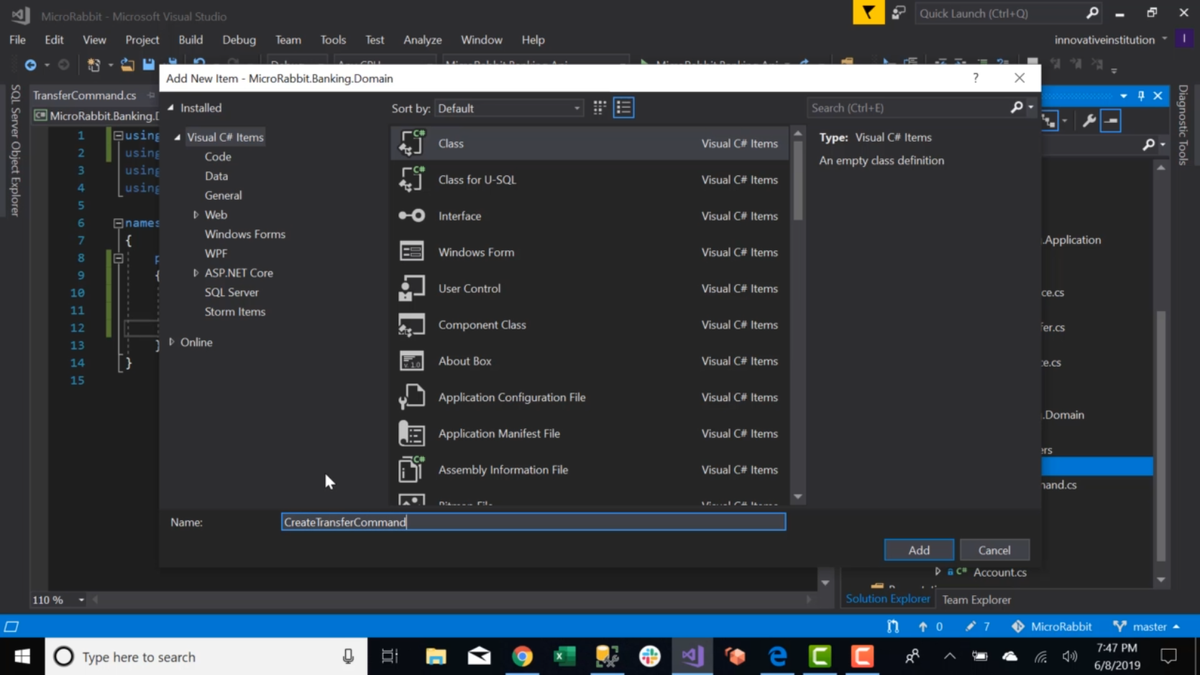Click the Cancel button
Viewport: 1200px width, 675px height.
point(994,550)
